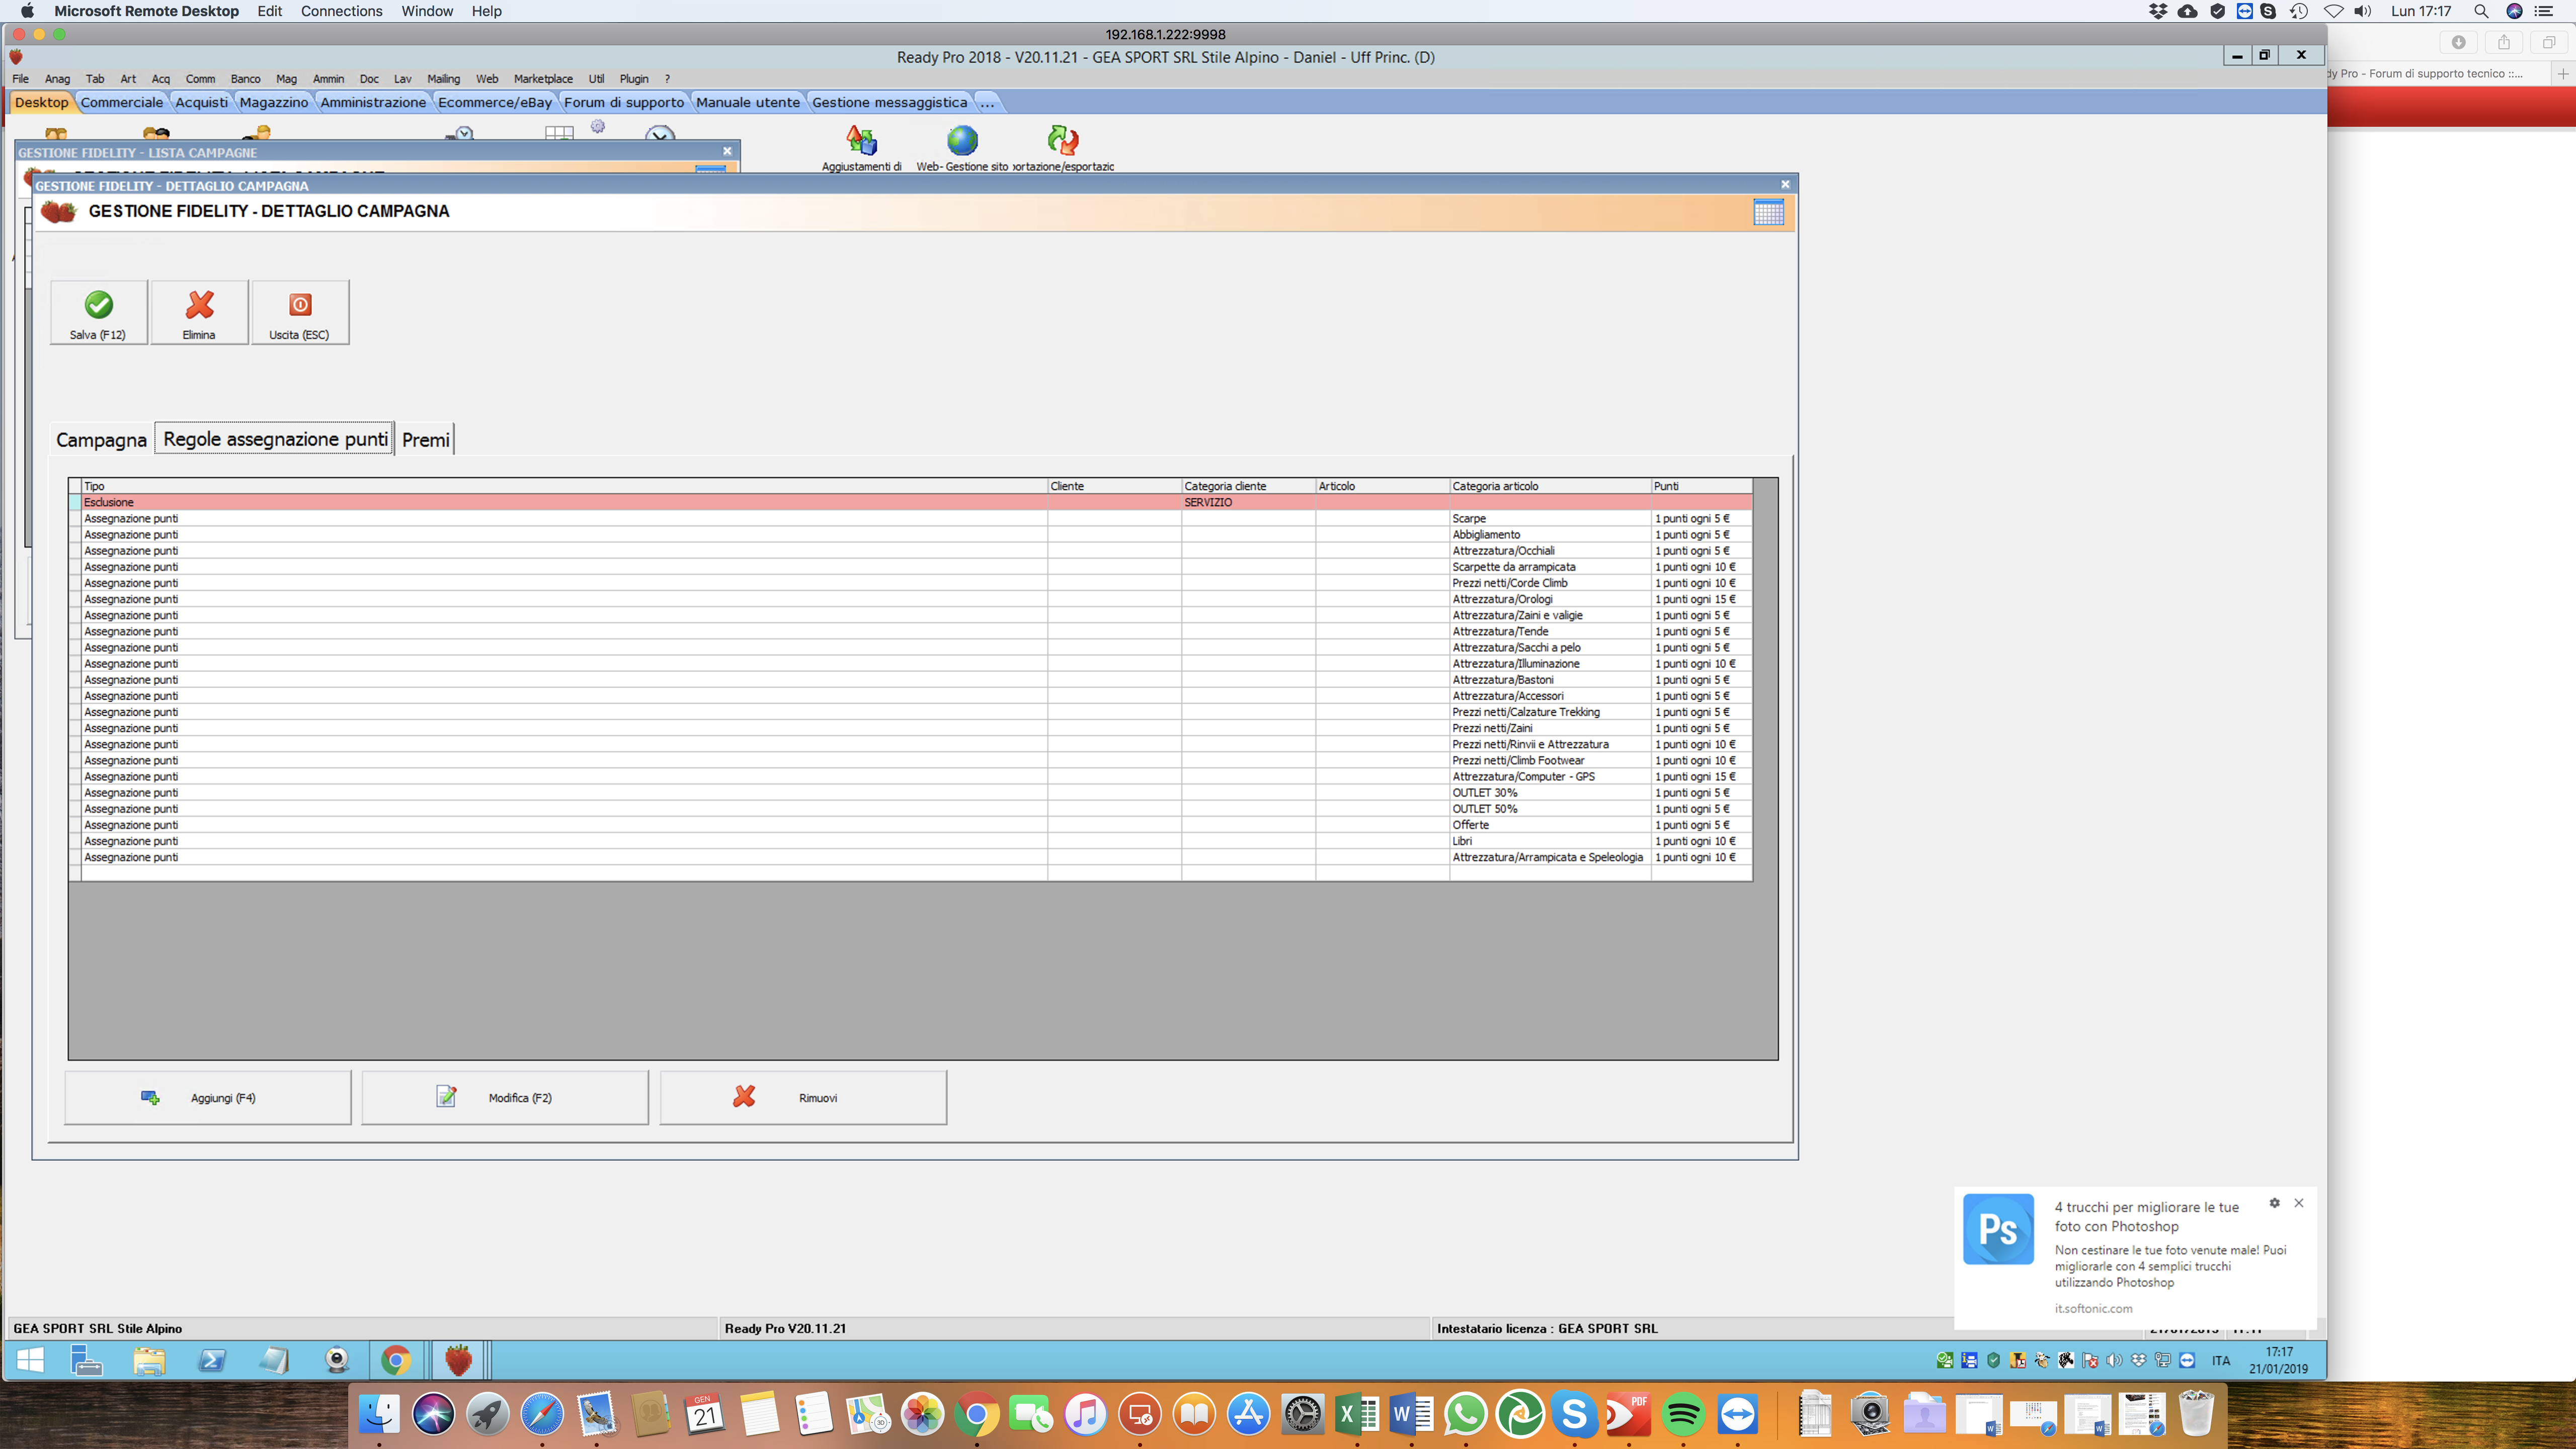Click the Dropbox icon in macOS menu bar
The width and height of the screenshot is (2576, 1449).
(x=2158, y=11)
